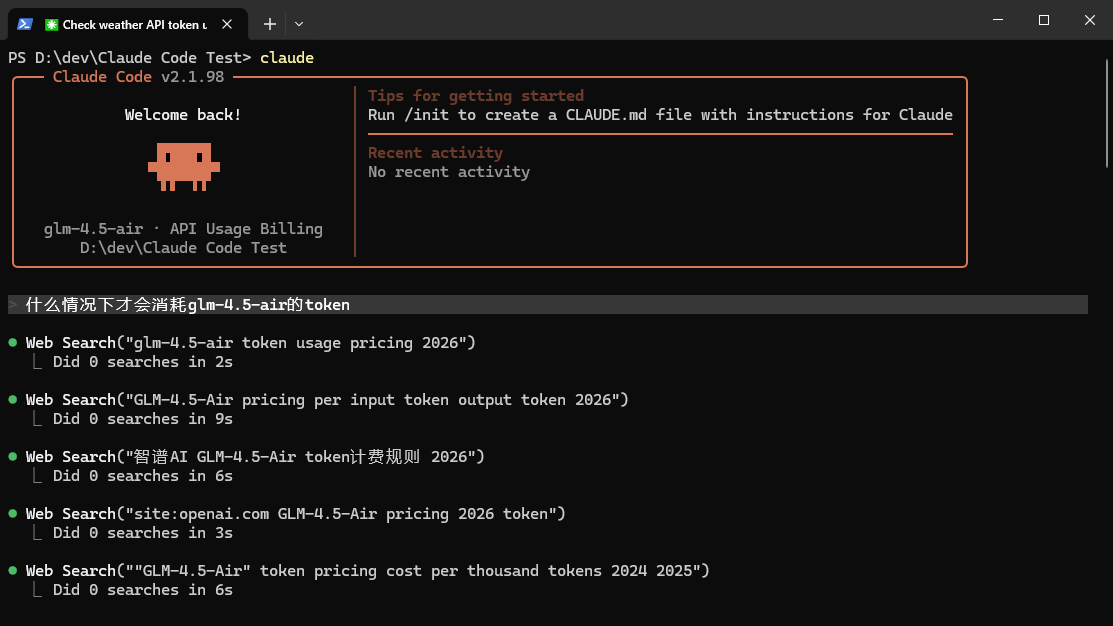
Task: Click the "Tips for getting started" heading
Action: click(x=476, y=96)
